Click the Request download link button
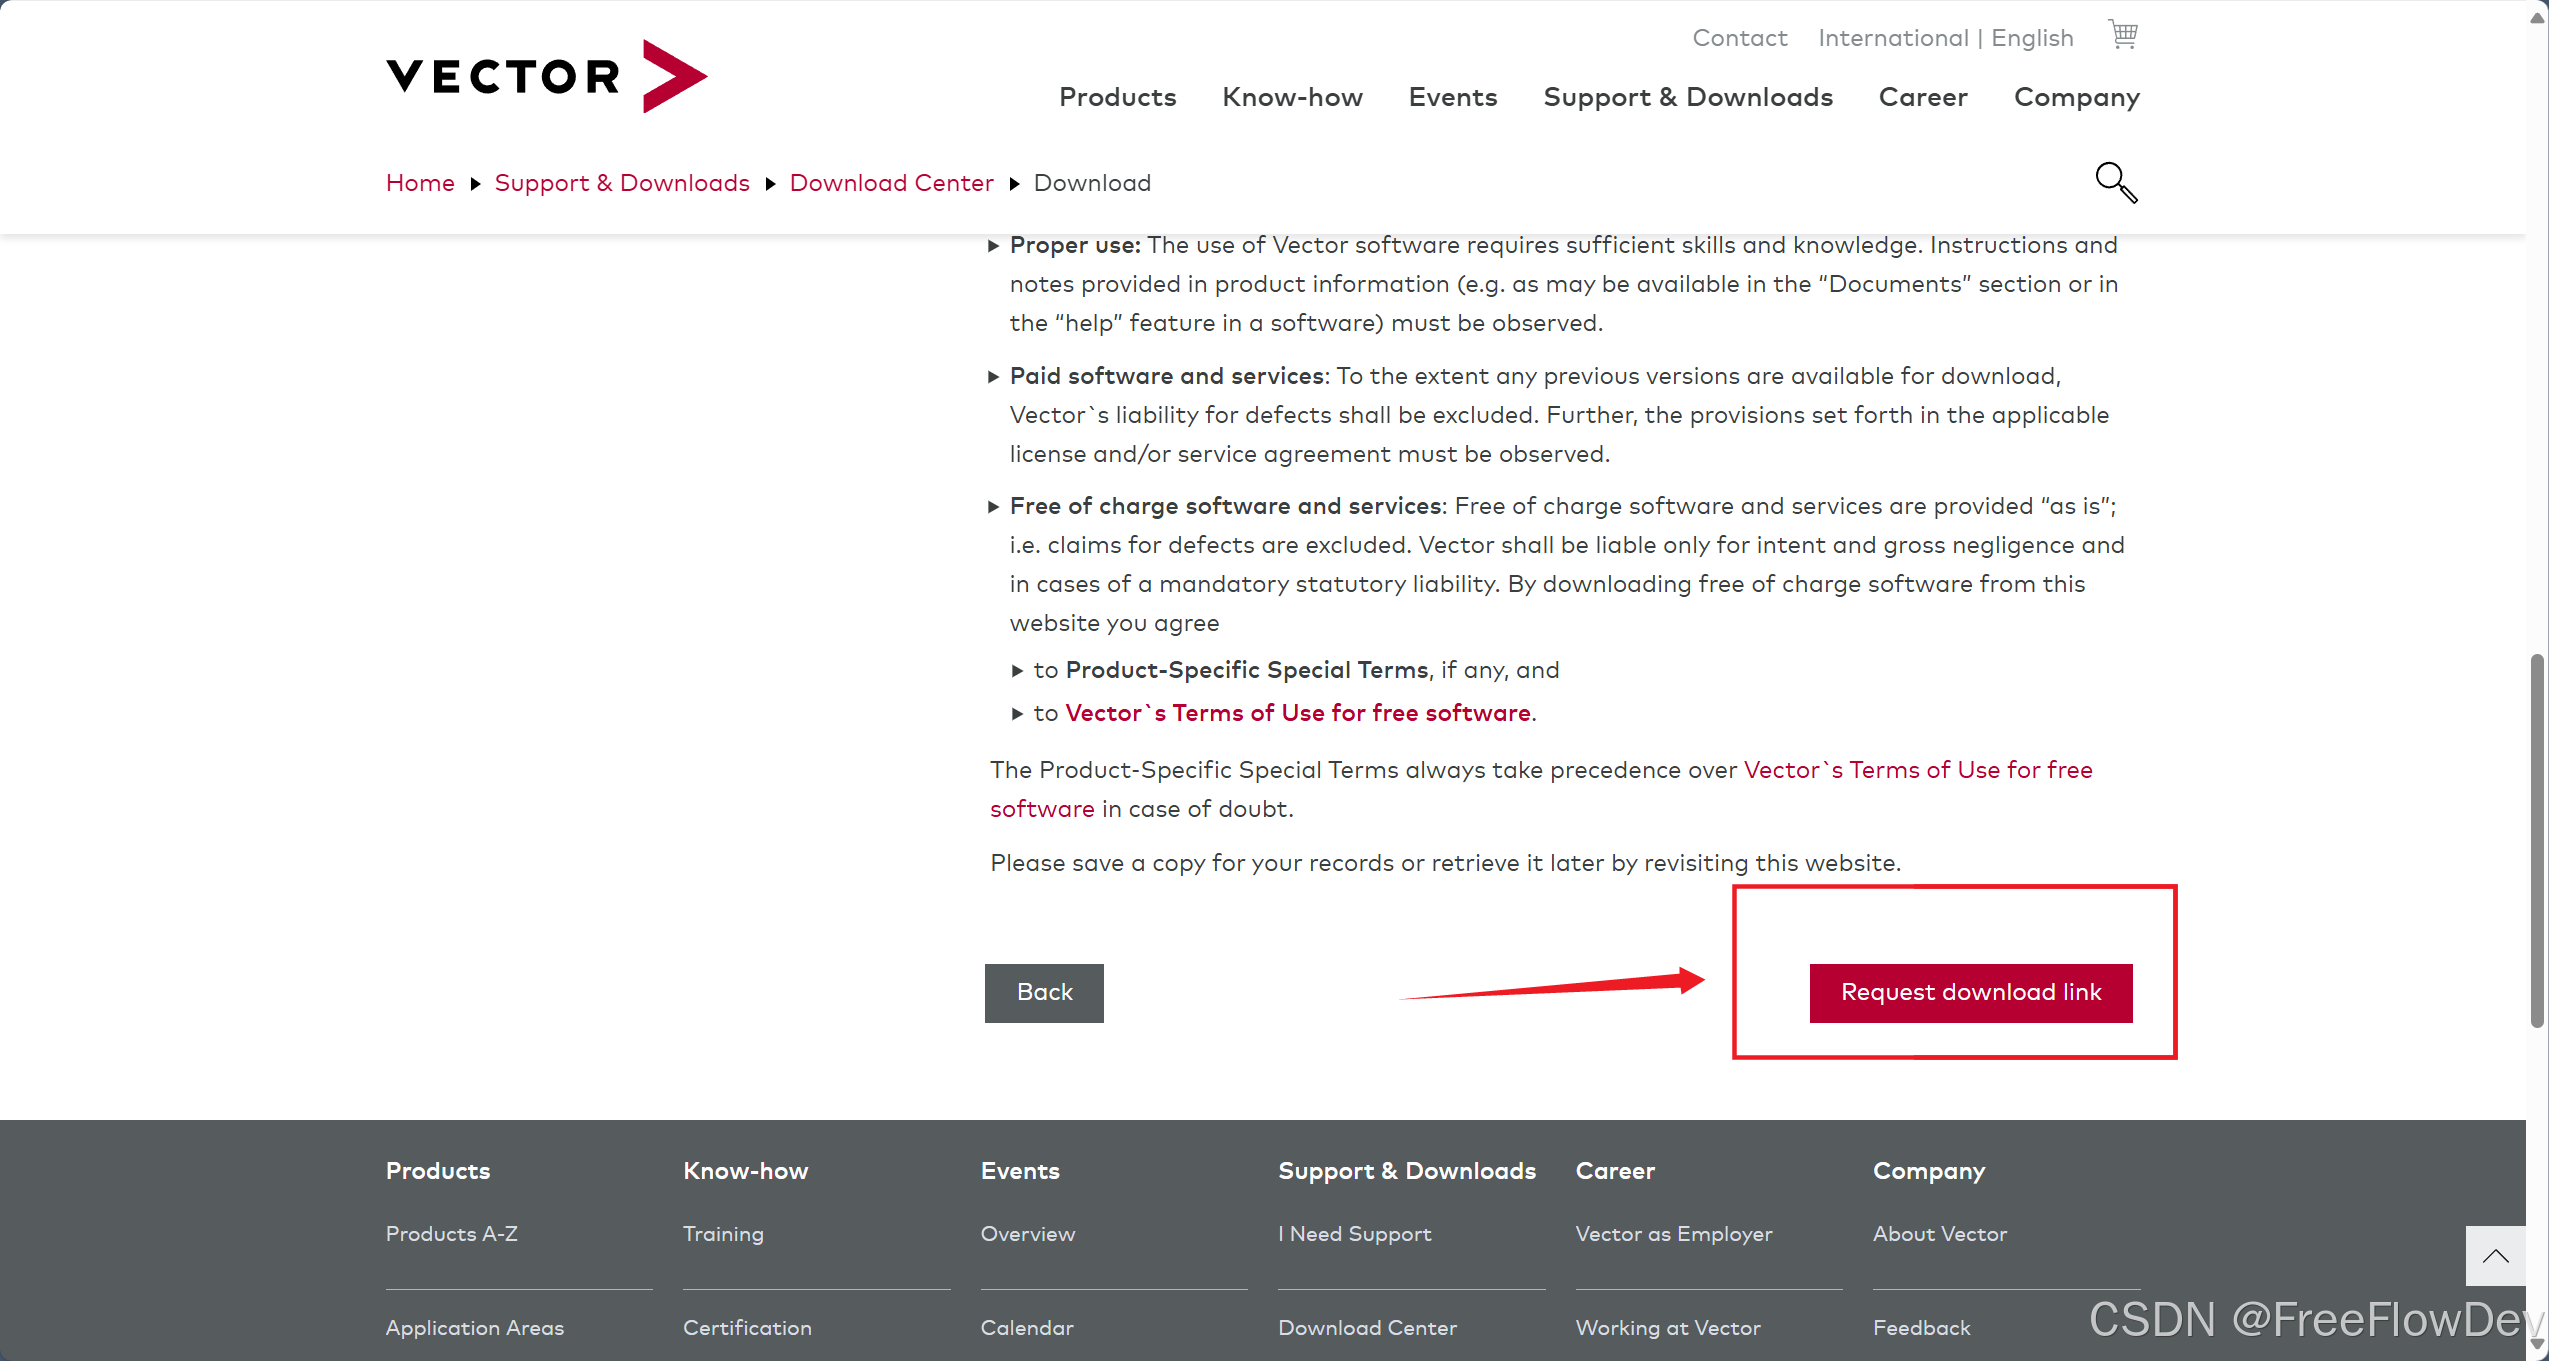This screenshot has width=2549, height=1361. click(1970, 992)
